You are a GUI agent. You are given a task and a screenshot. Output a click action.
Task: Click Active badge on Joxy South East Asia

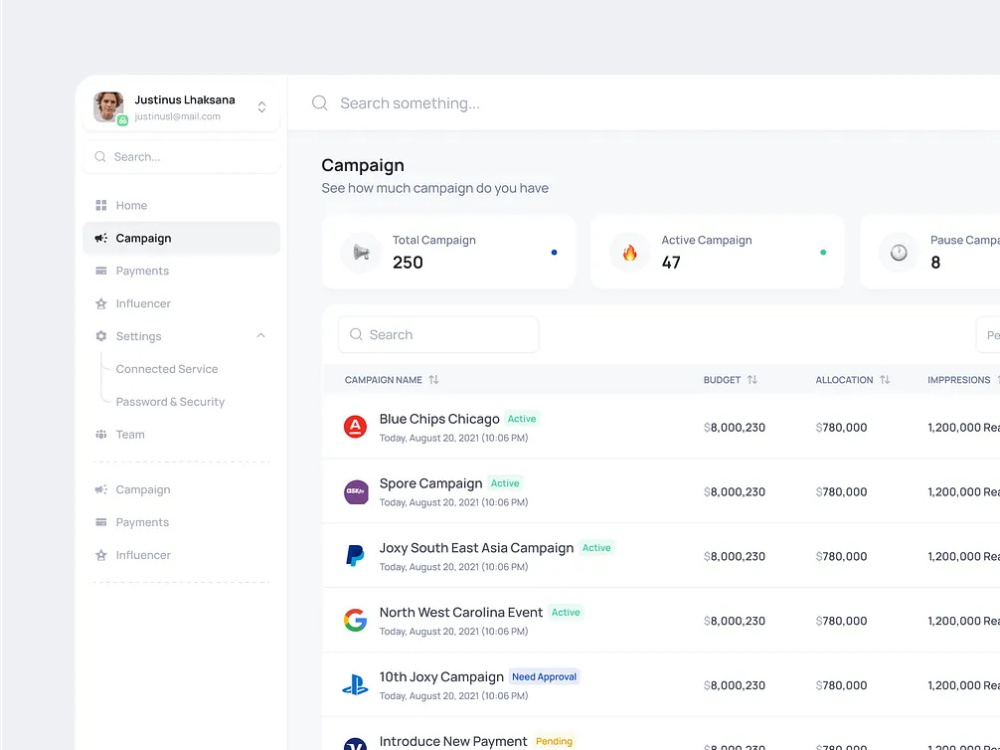596,548
